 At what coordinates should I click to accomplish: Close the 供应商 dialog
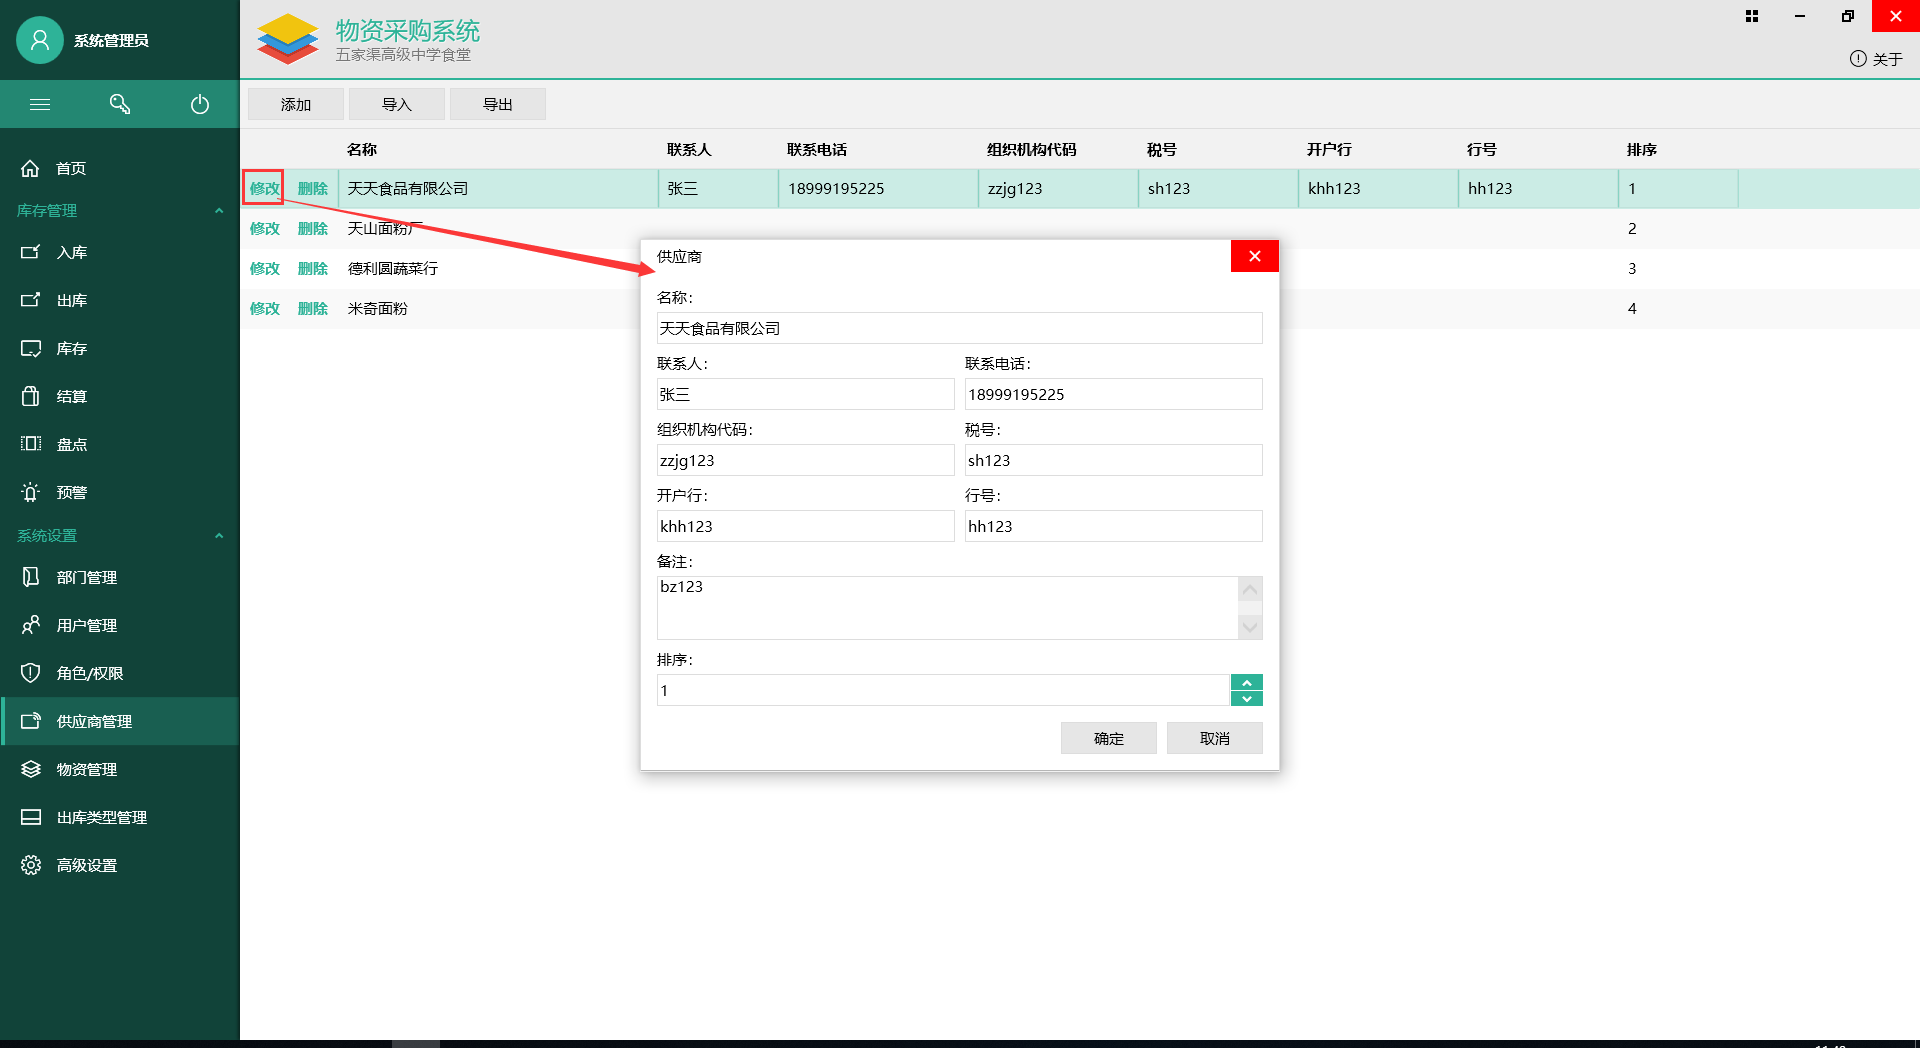(x=1255, y=256)
